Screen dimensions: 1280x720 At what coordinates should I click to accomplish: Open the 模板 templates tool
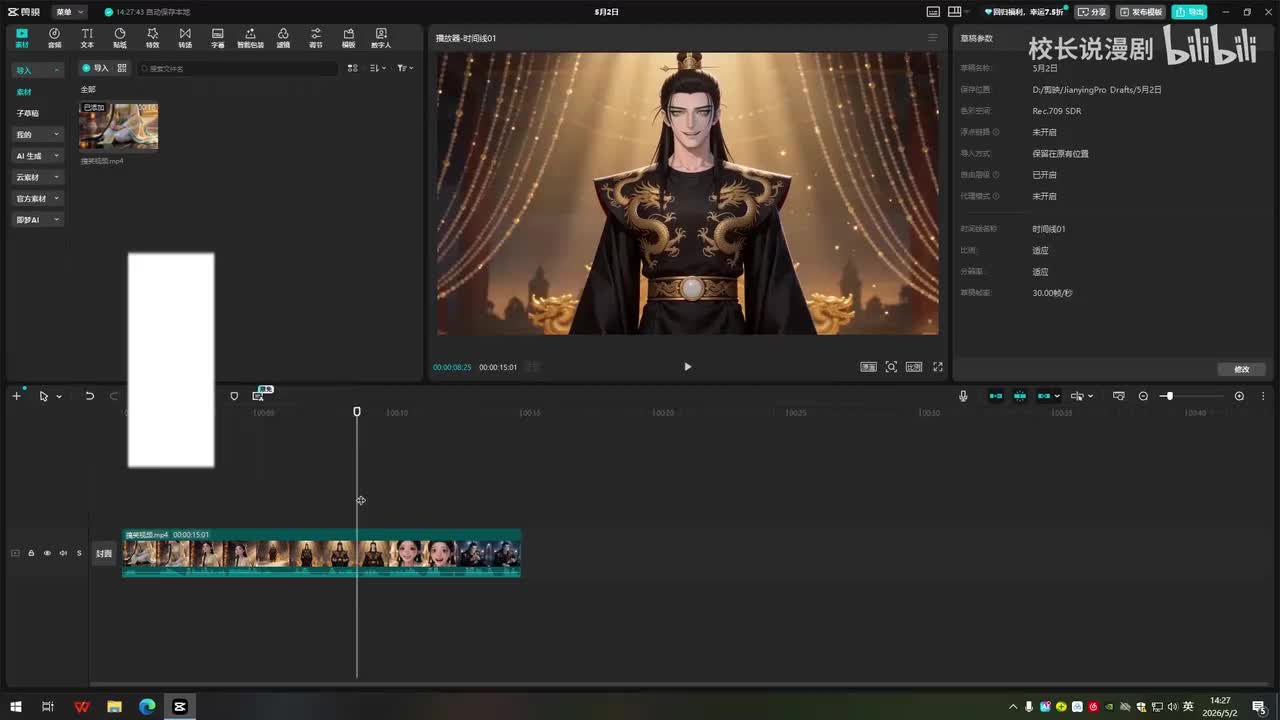(x=348, y=38)
